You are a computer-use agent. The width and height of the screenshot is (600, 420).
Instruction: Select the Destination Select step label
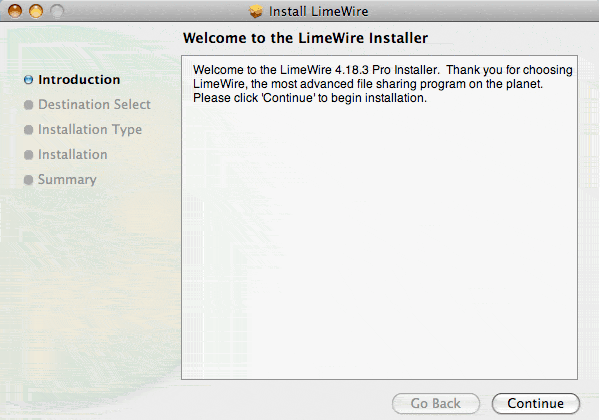[94, 105]
